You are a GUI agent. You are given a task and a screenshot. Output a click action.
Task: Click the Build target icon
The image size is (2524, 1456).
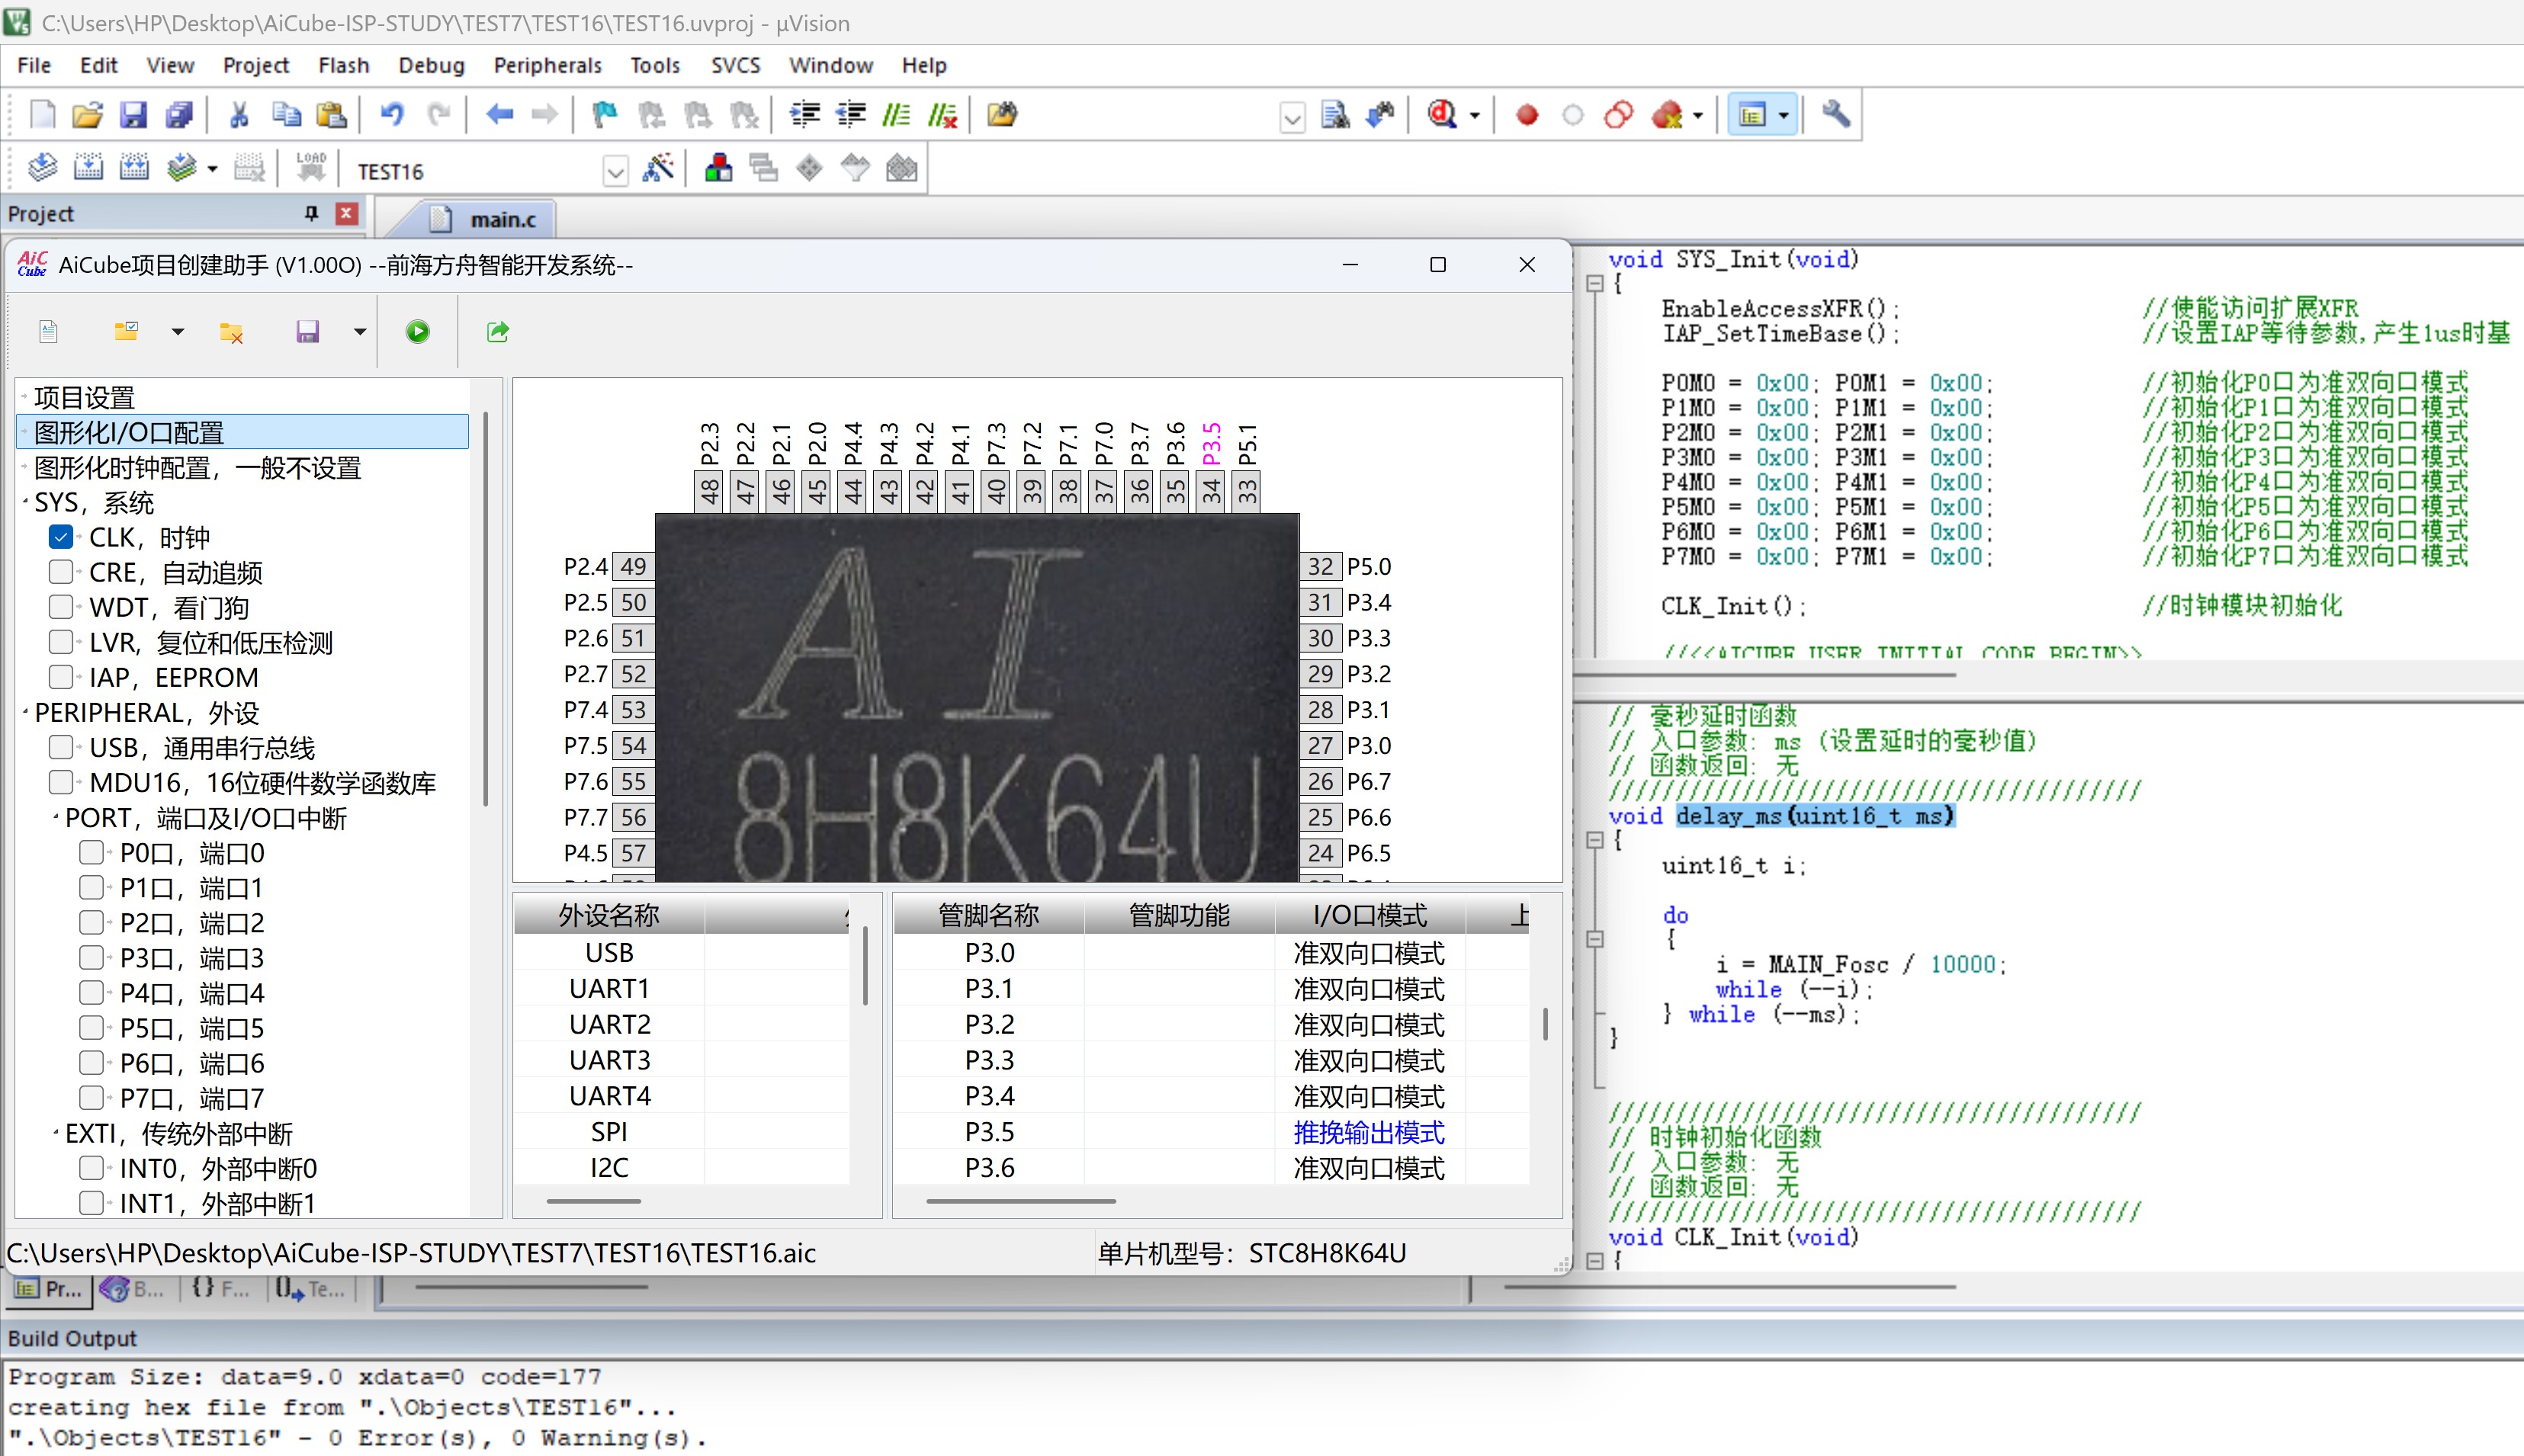88,168
